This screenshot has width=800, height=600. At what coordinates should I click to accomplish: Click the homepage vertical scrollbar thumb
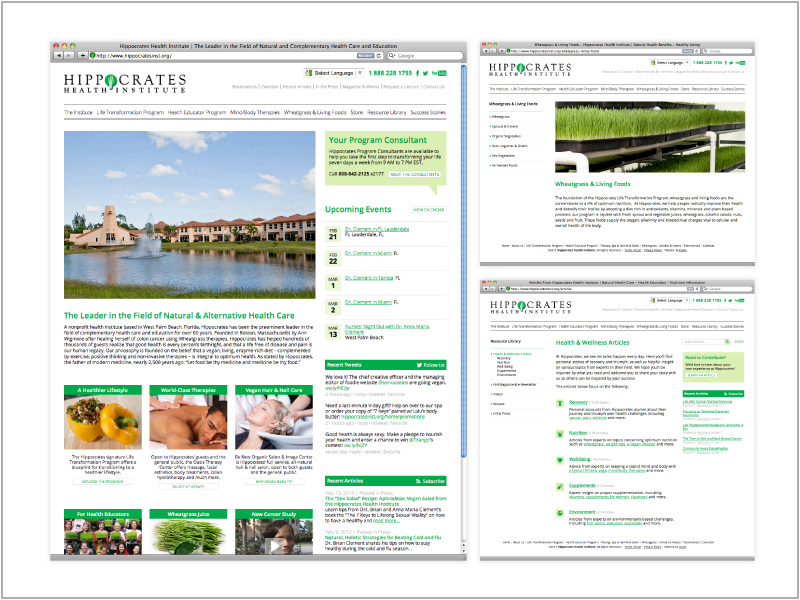point(463,260)
